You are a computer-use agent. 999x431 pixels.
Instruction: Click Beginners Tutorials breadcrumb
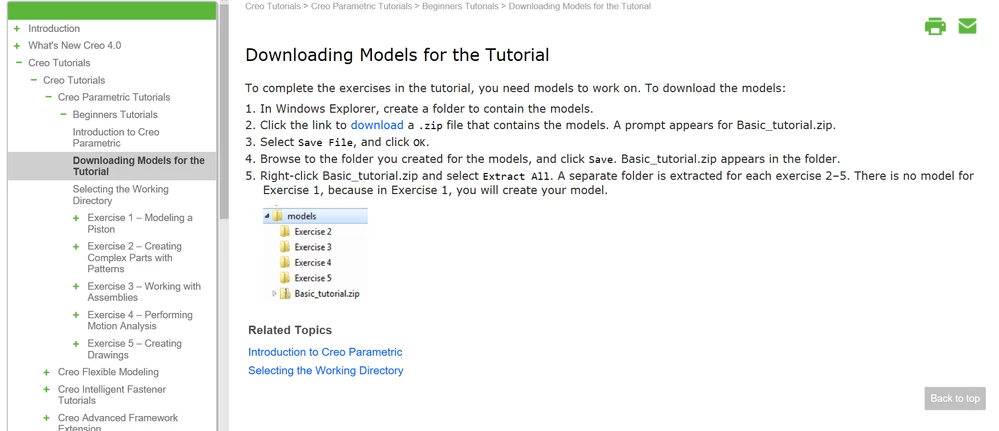pyautogui.click(x=460, y=6)
